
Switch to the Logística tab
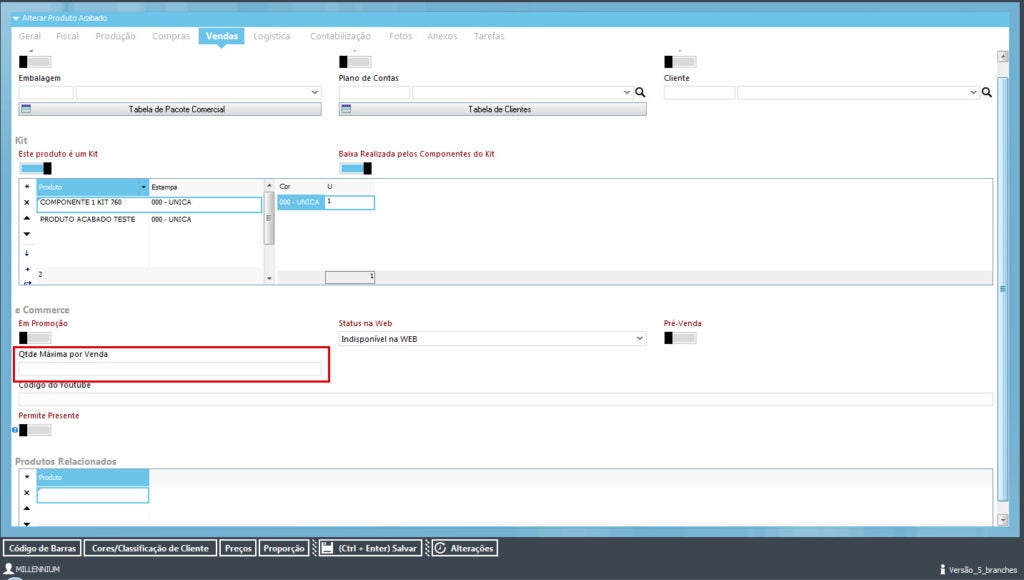click(272, 36)
